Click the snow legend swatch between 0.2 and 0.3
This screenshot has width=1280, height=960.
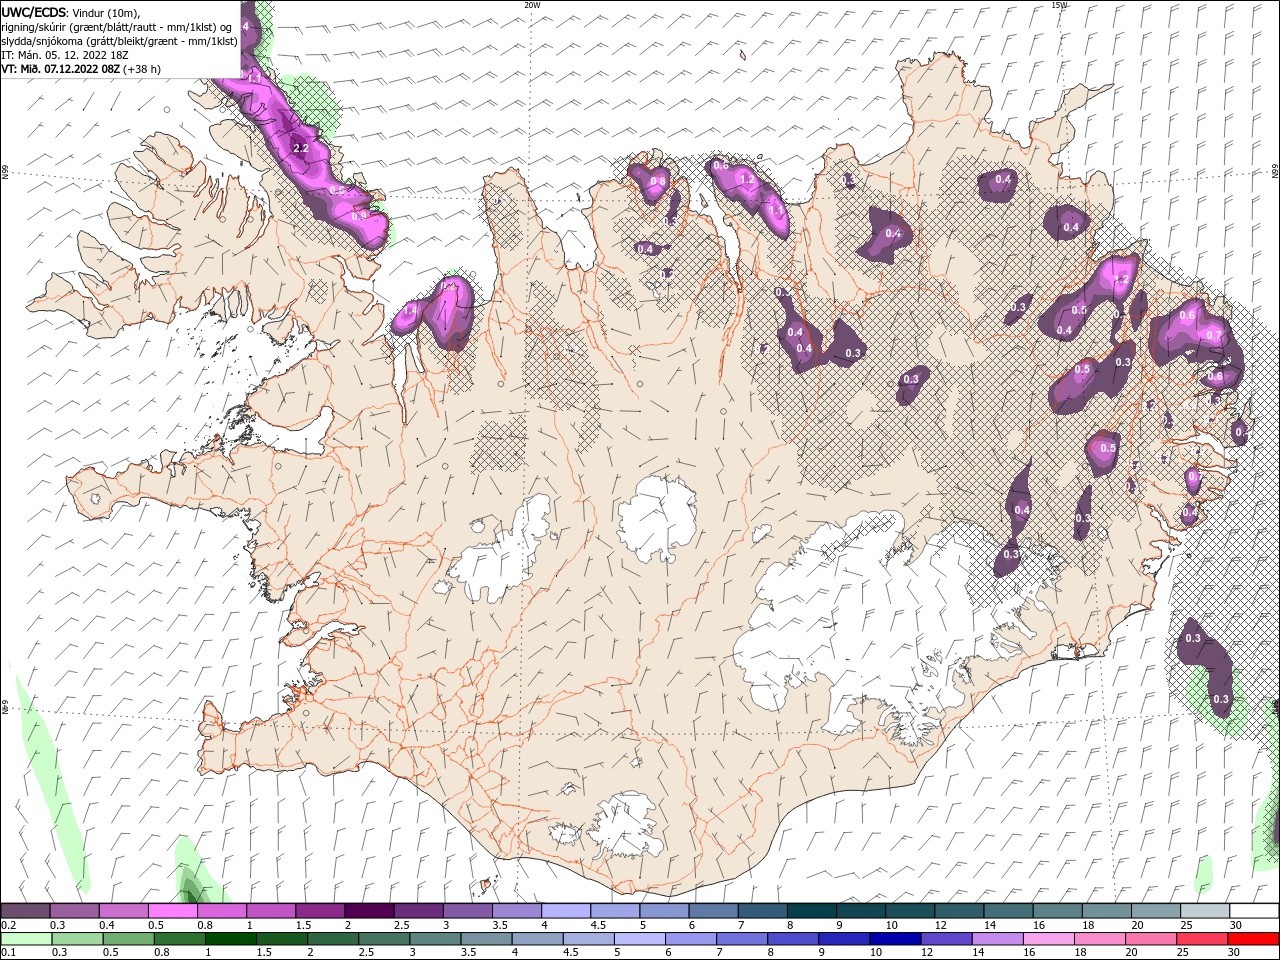pos(26,911)
